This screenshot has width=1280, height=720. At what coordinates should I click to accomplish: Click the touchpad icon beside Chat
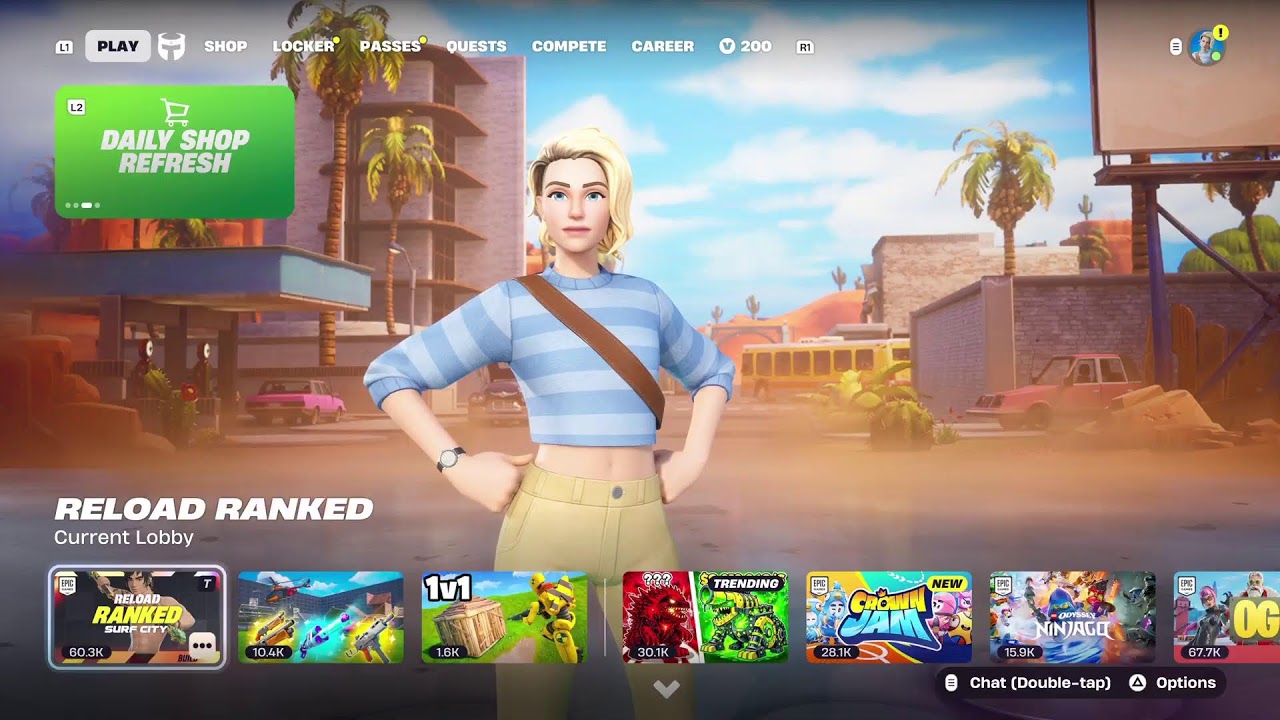tap(951, 683)
